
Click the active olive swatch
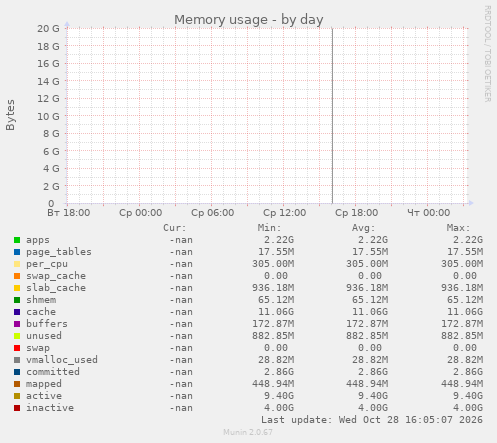pyautogui.click(x=17, y=396)
